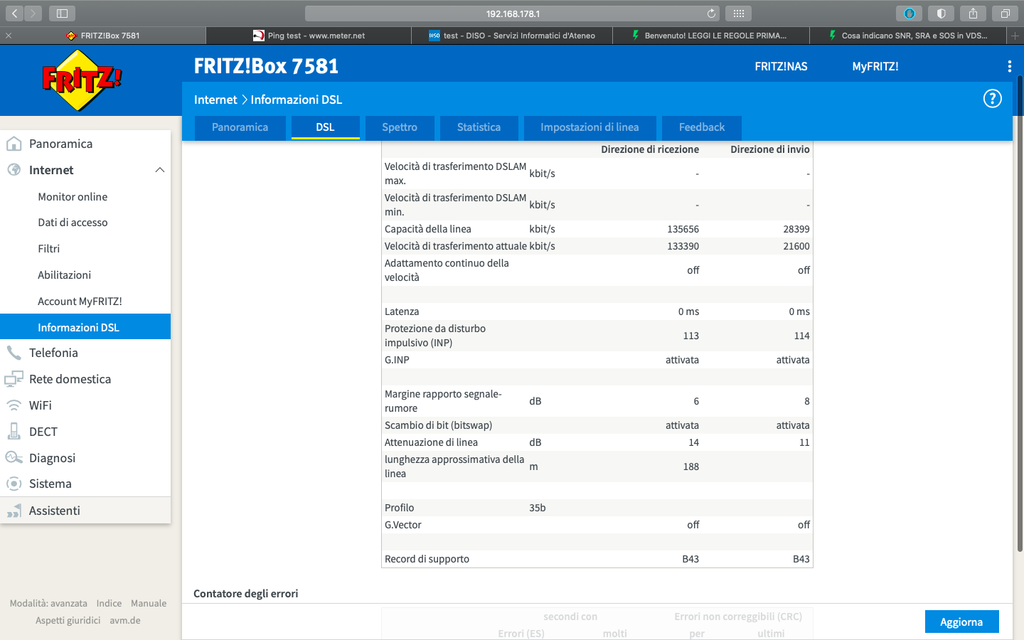Visit avm.de footer link
This screenshot has width=1024, height=640.
125,620
